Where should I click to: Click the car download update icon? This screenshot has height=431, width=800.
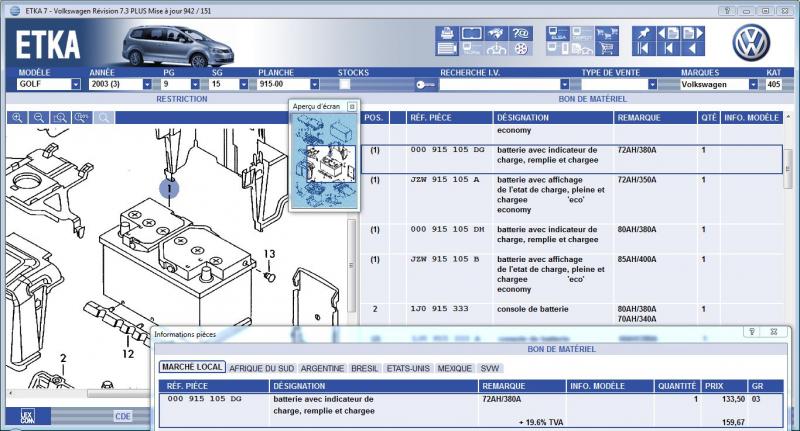[495, 49]
